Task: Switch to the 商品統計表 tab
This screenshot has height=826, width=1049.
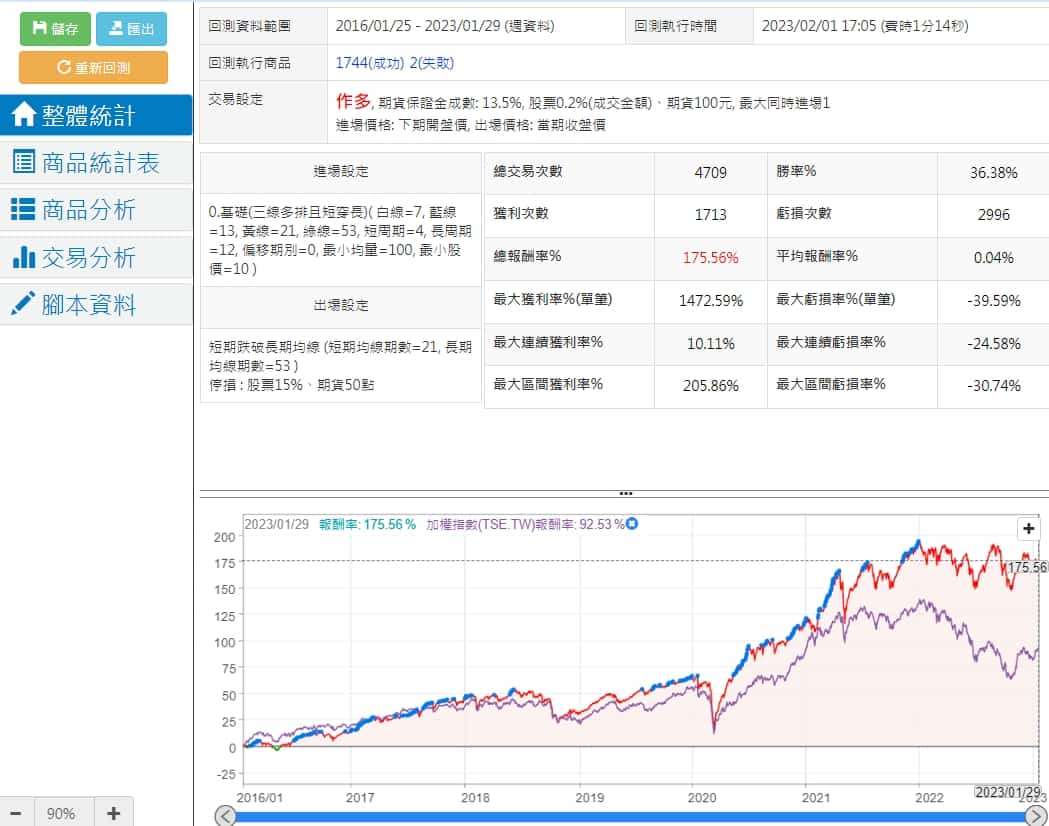Action: 96,162
